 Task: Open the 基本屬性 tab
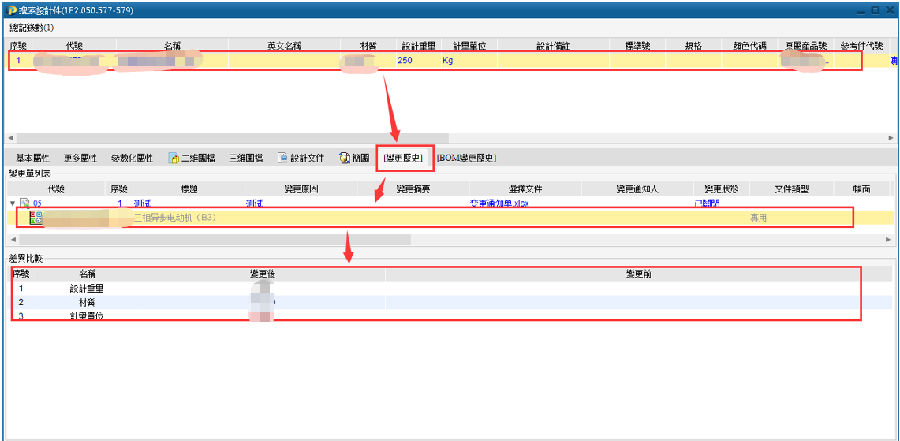(x=32, y=158)
